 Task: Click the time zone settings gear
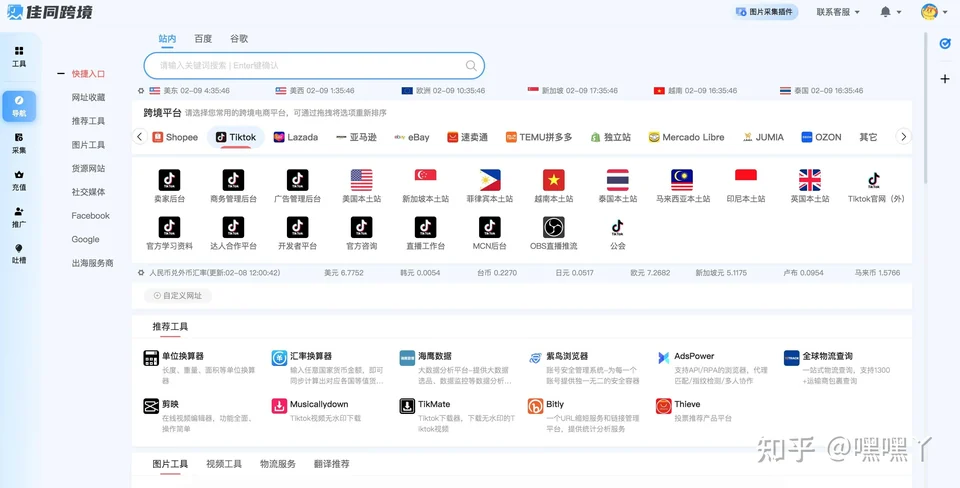pyautogui.click(x=141, y=91)
